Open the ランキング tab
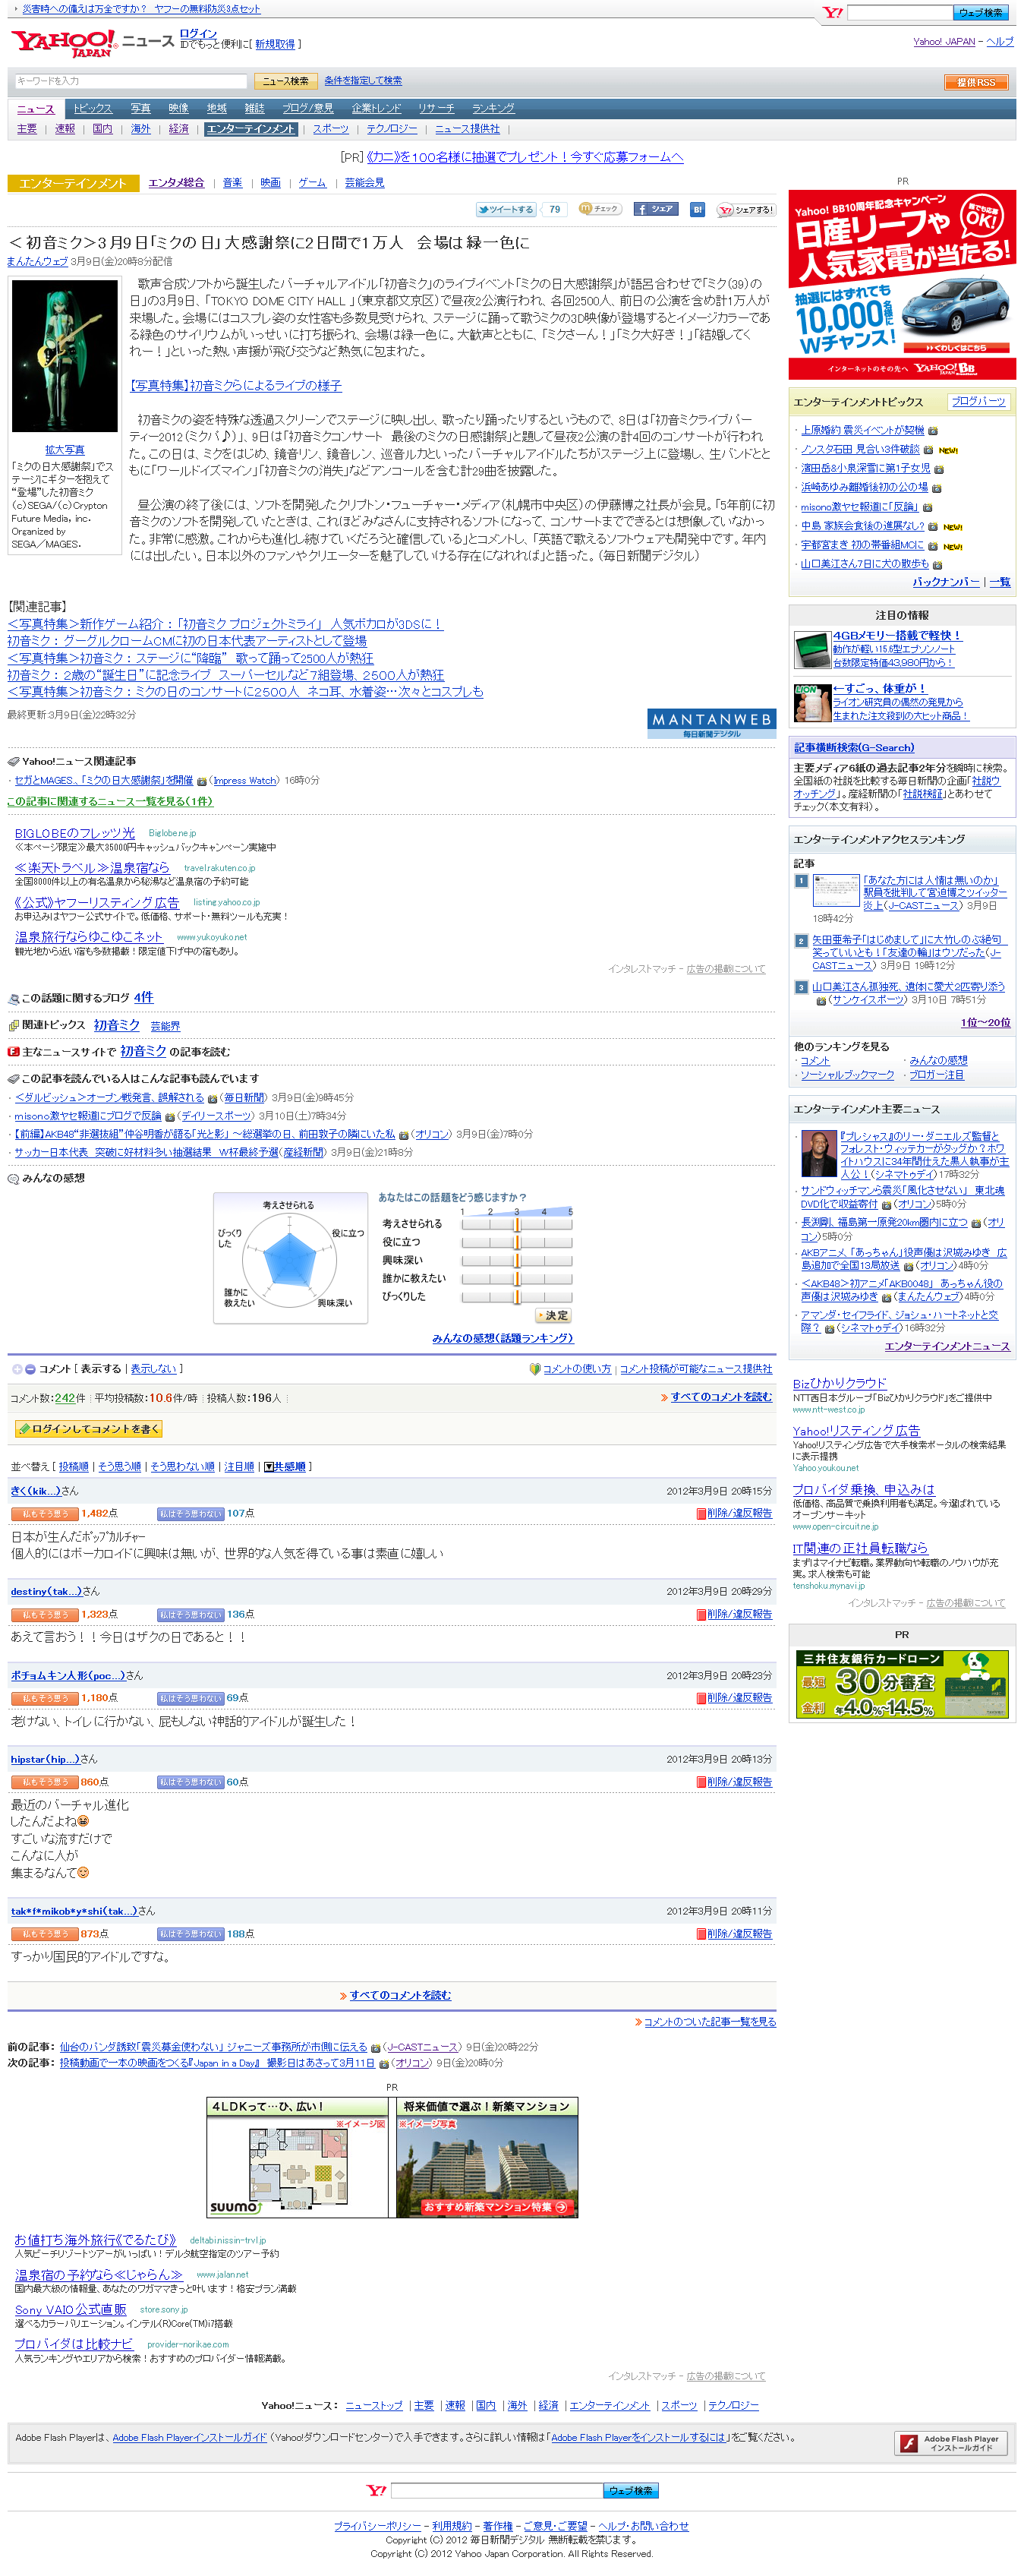This screenshot has width=1024, height=2576. 493,108
